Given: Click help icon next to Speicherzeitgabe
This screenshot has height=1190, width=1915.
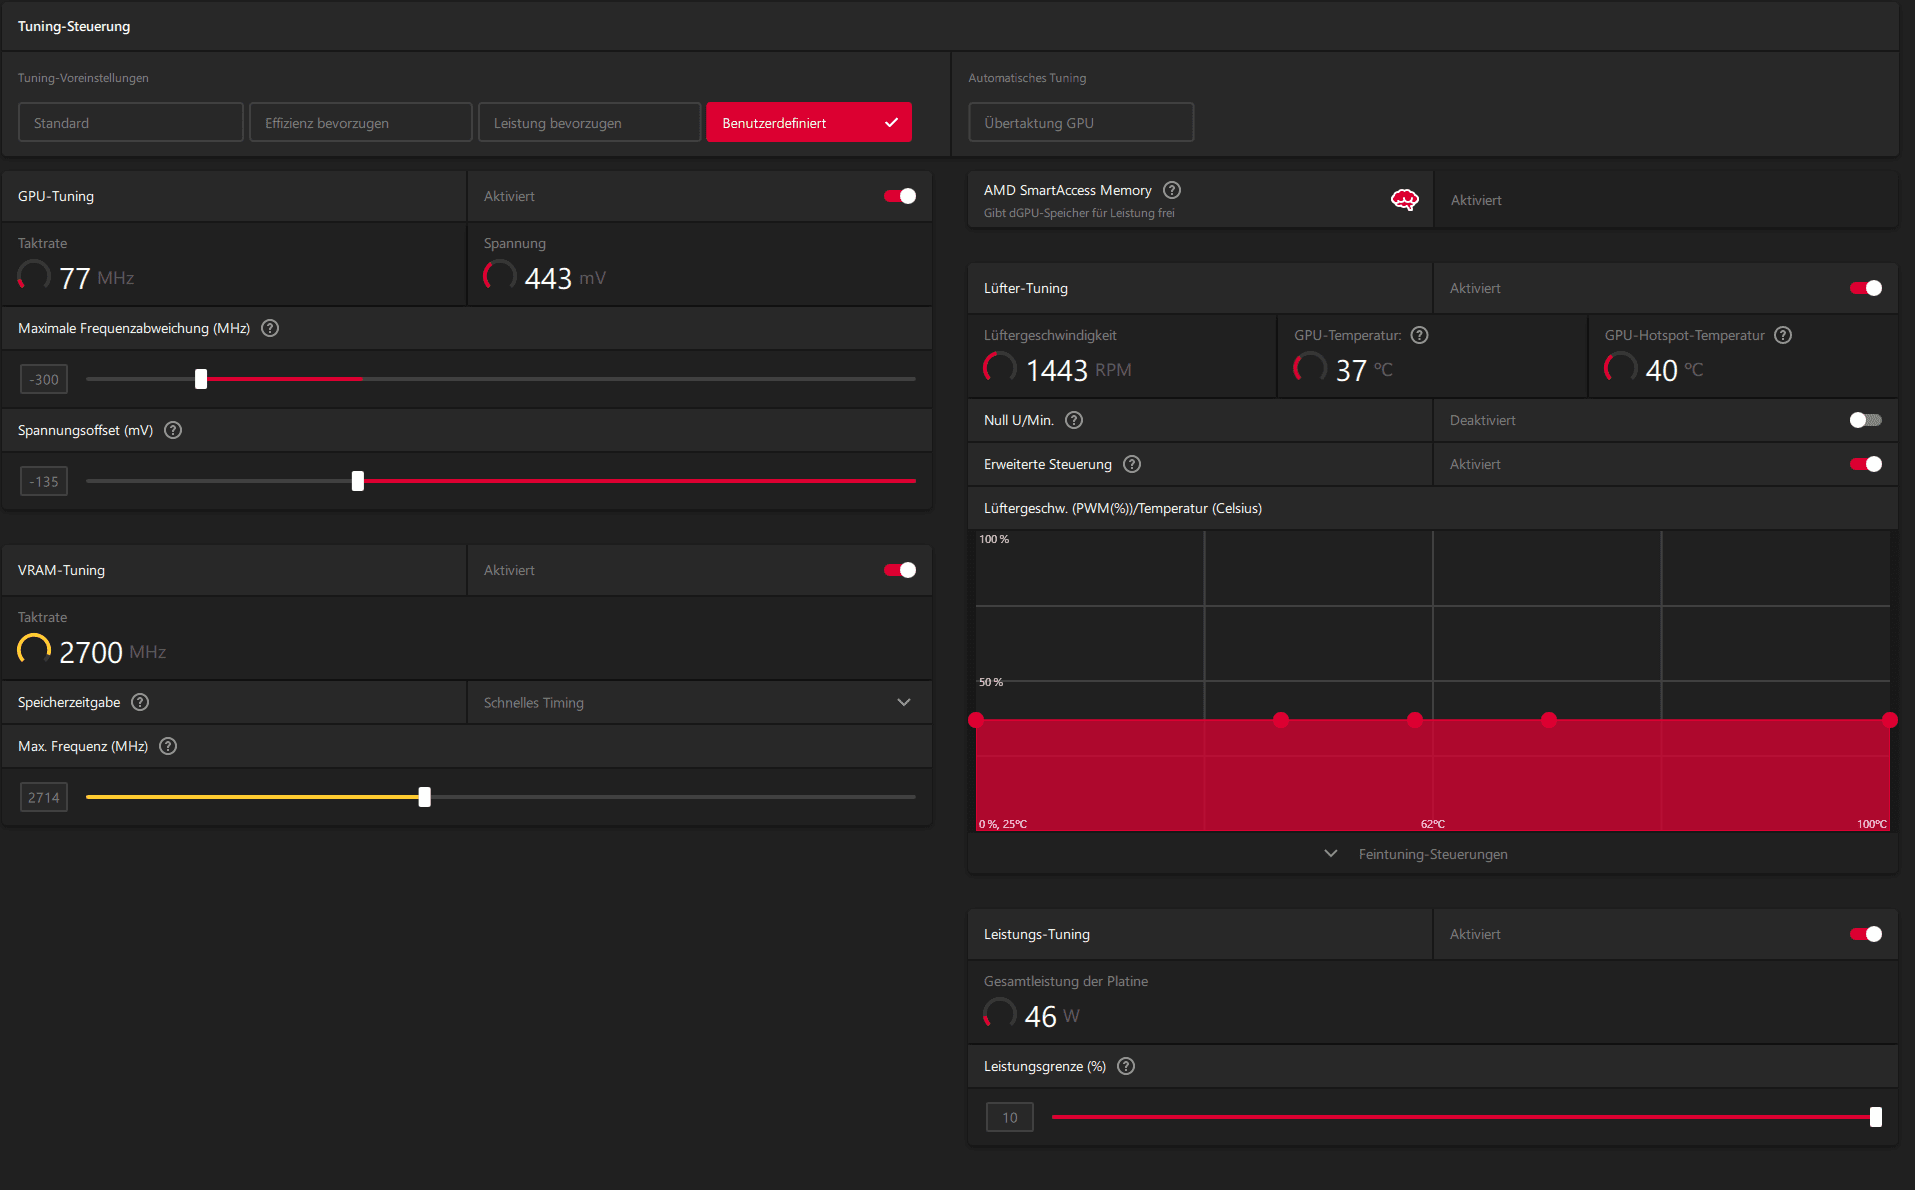Looking at the screenshot, I should click(140, 702).
